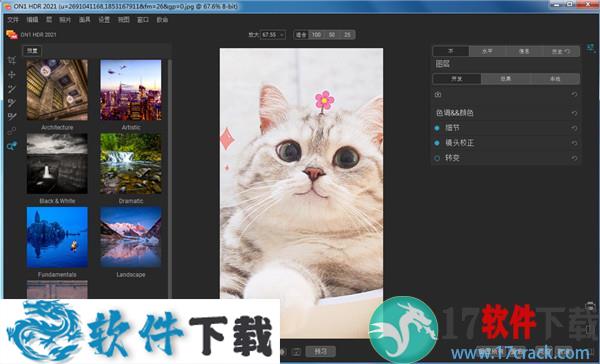Select the Move/Transform tool with four arrows
600x364 pixels.
12,75
